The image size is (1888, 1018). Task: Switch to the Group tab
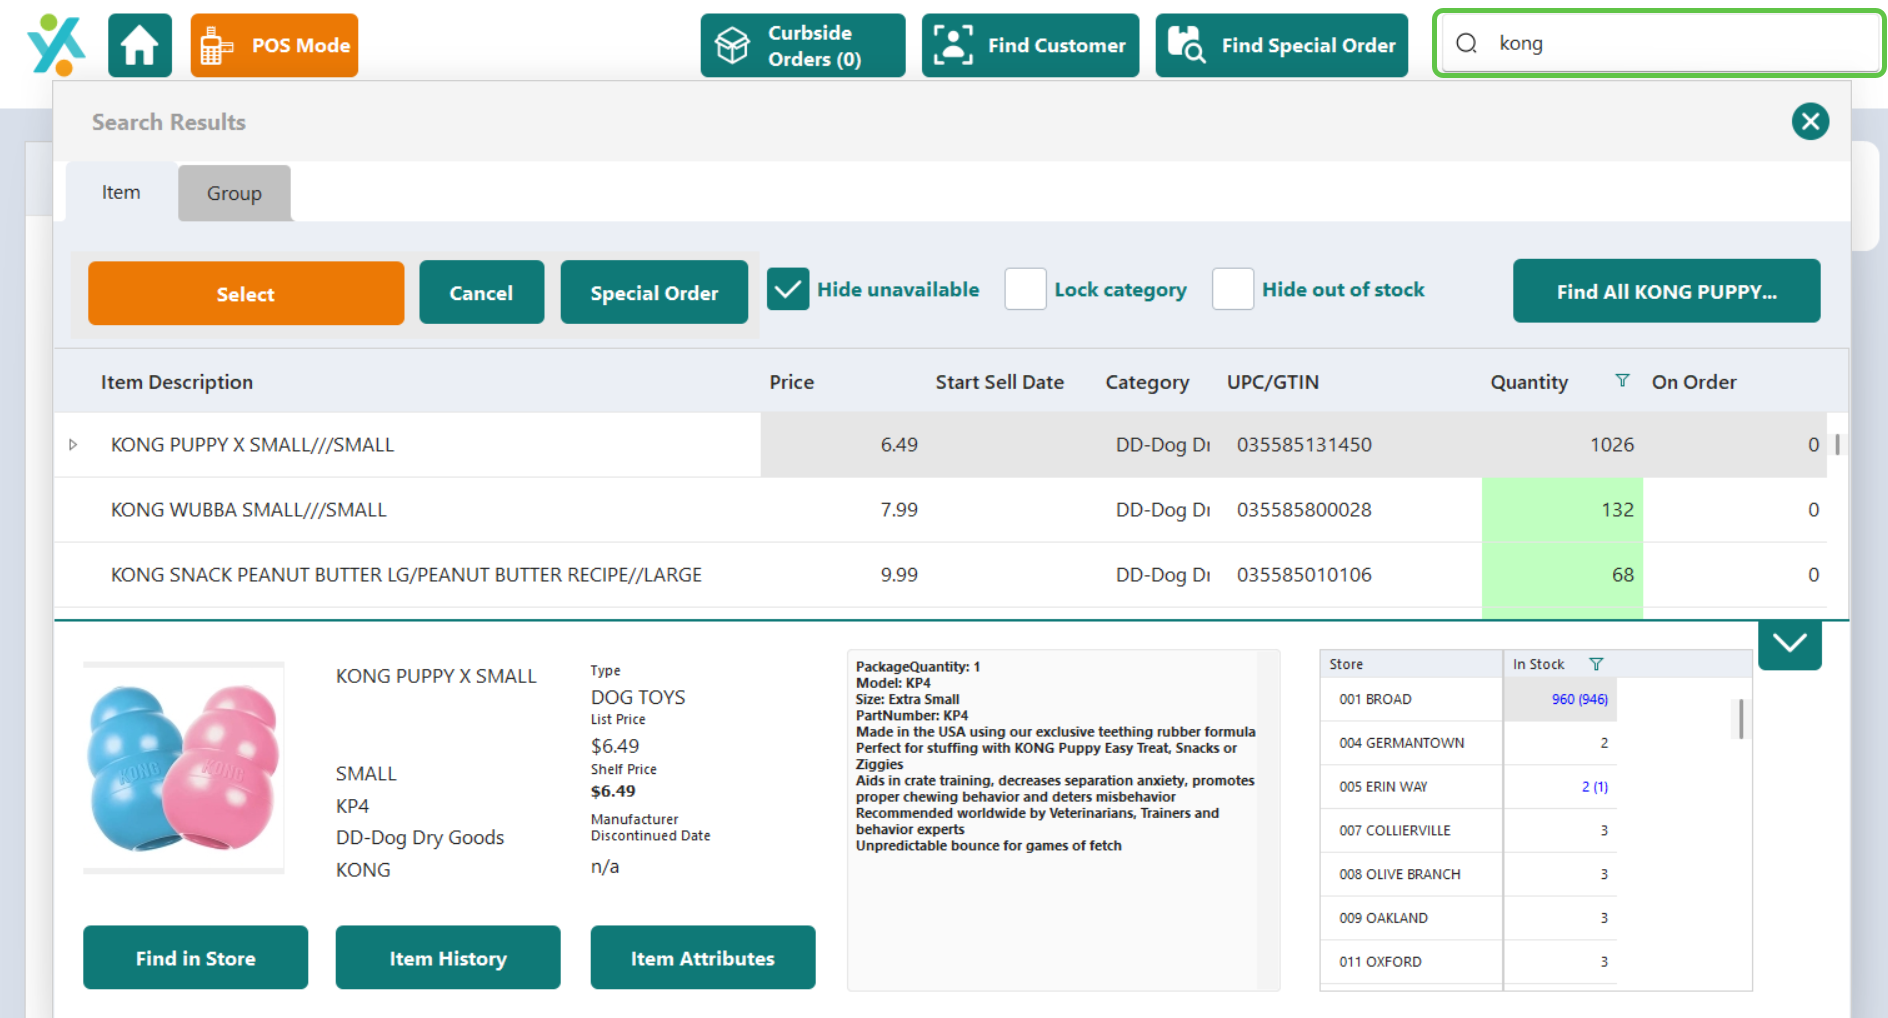234,193
